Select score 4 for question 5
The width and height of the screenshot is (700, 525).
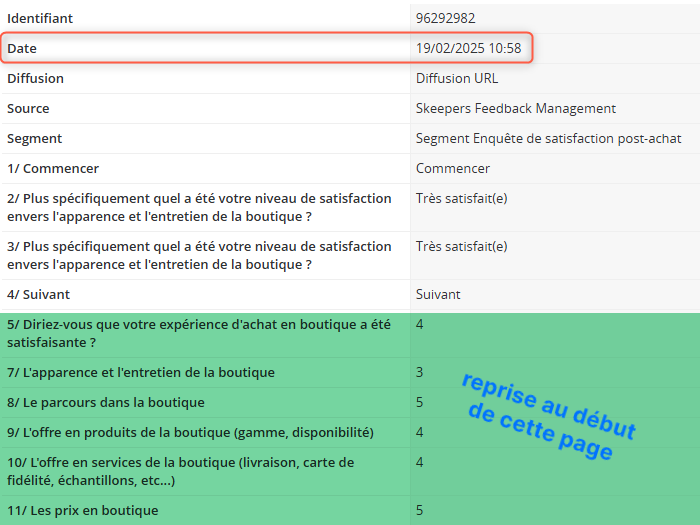click(419, 325)
